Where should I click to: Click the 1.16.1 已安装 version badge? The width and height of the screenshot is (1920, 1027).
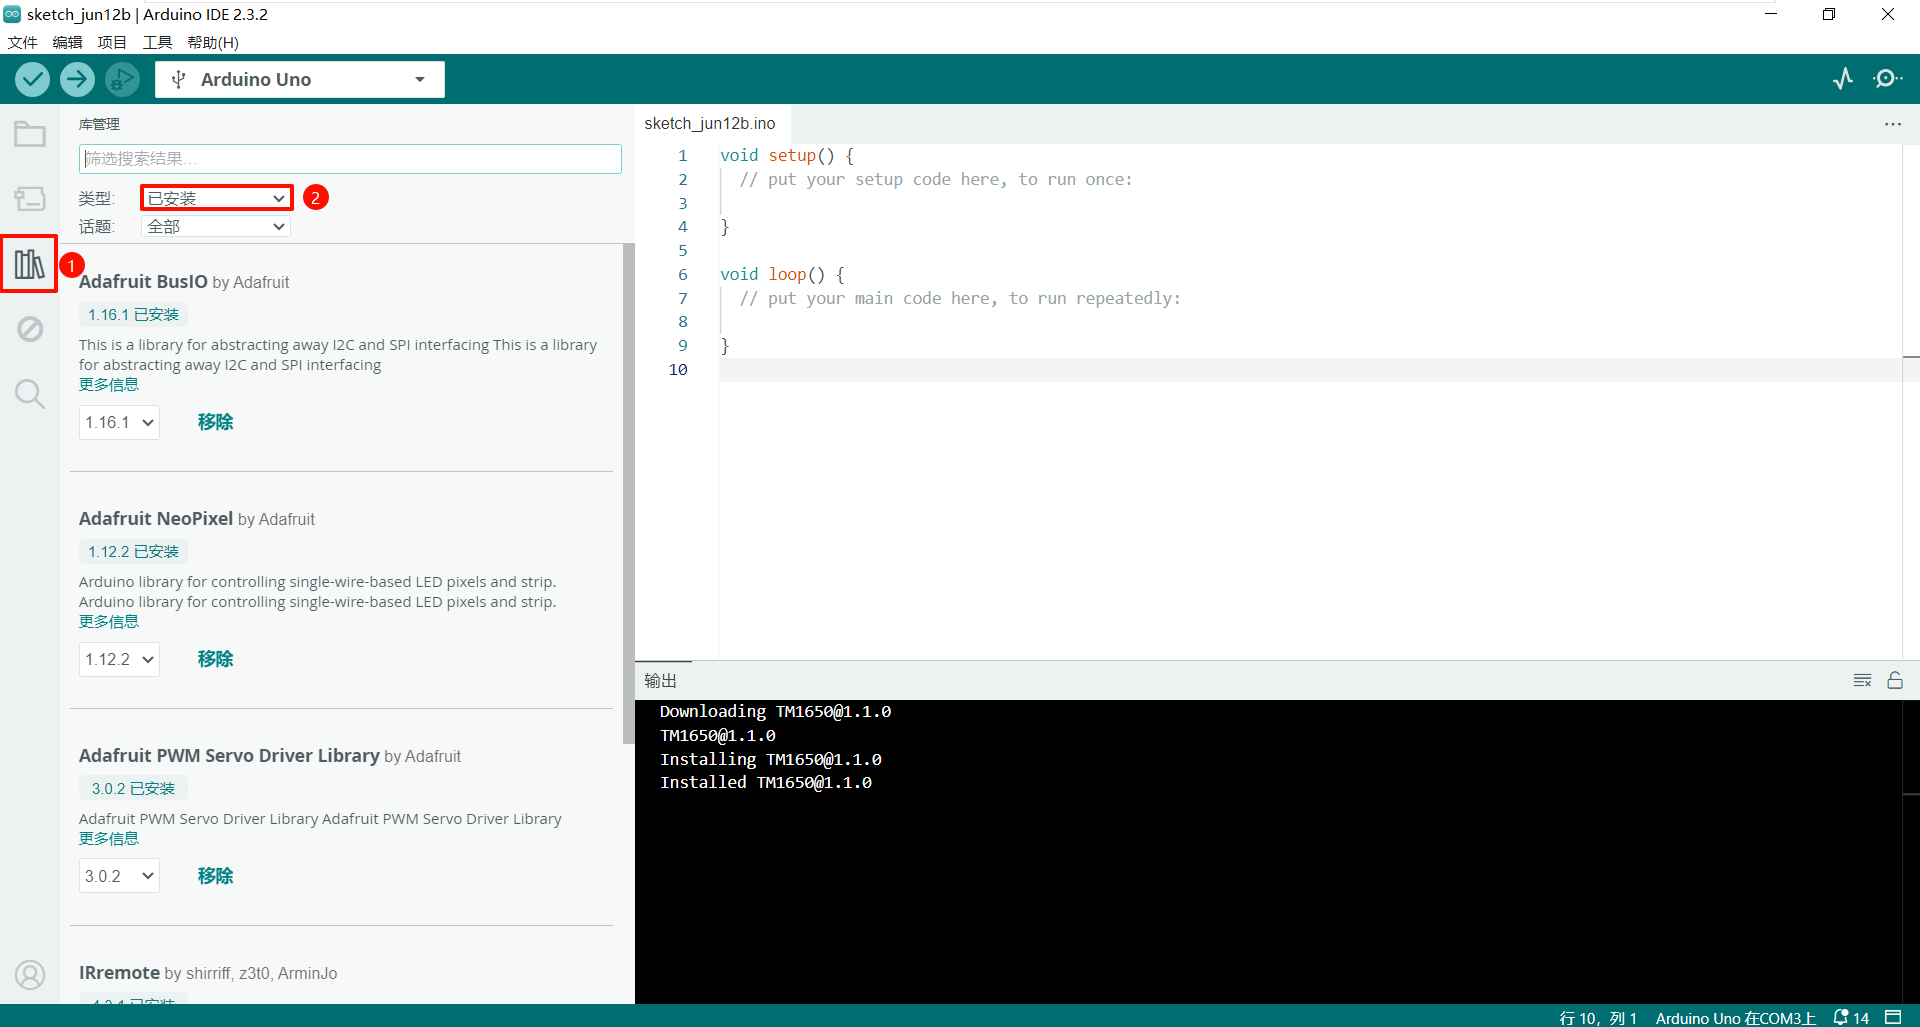pos(133,315)
